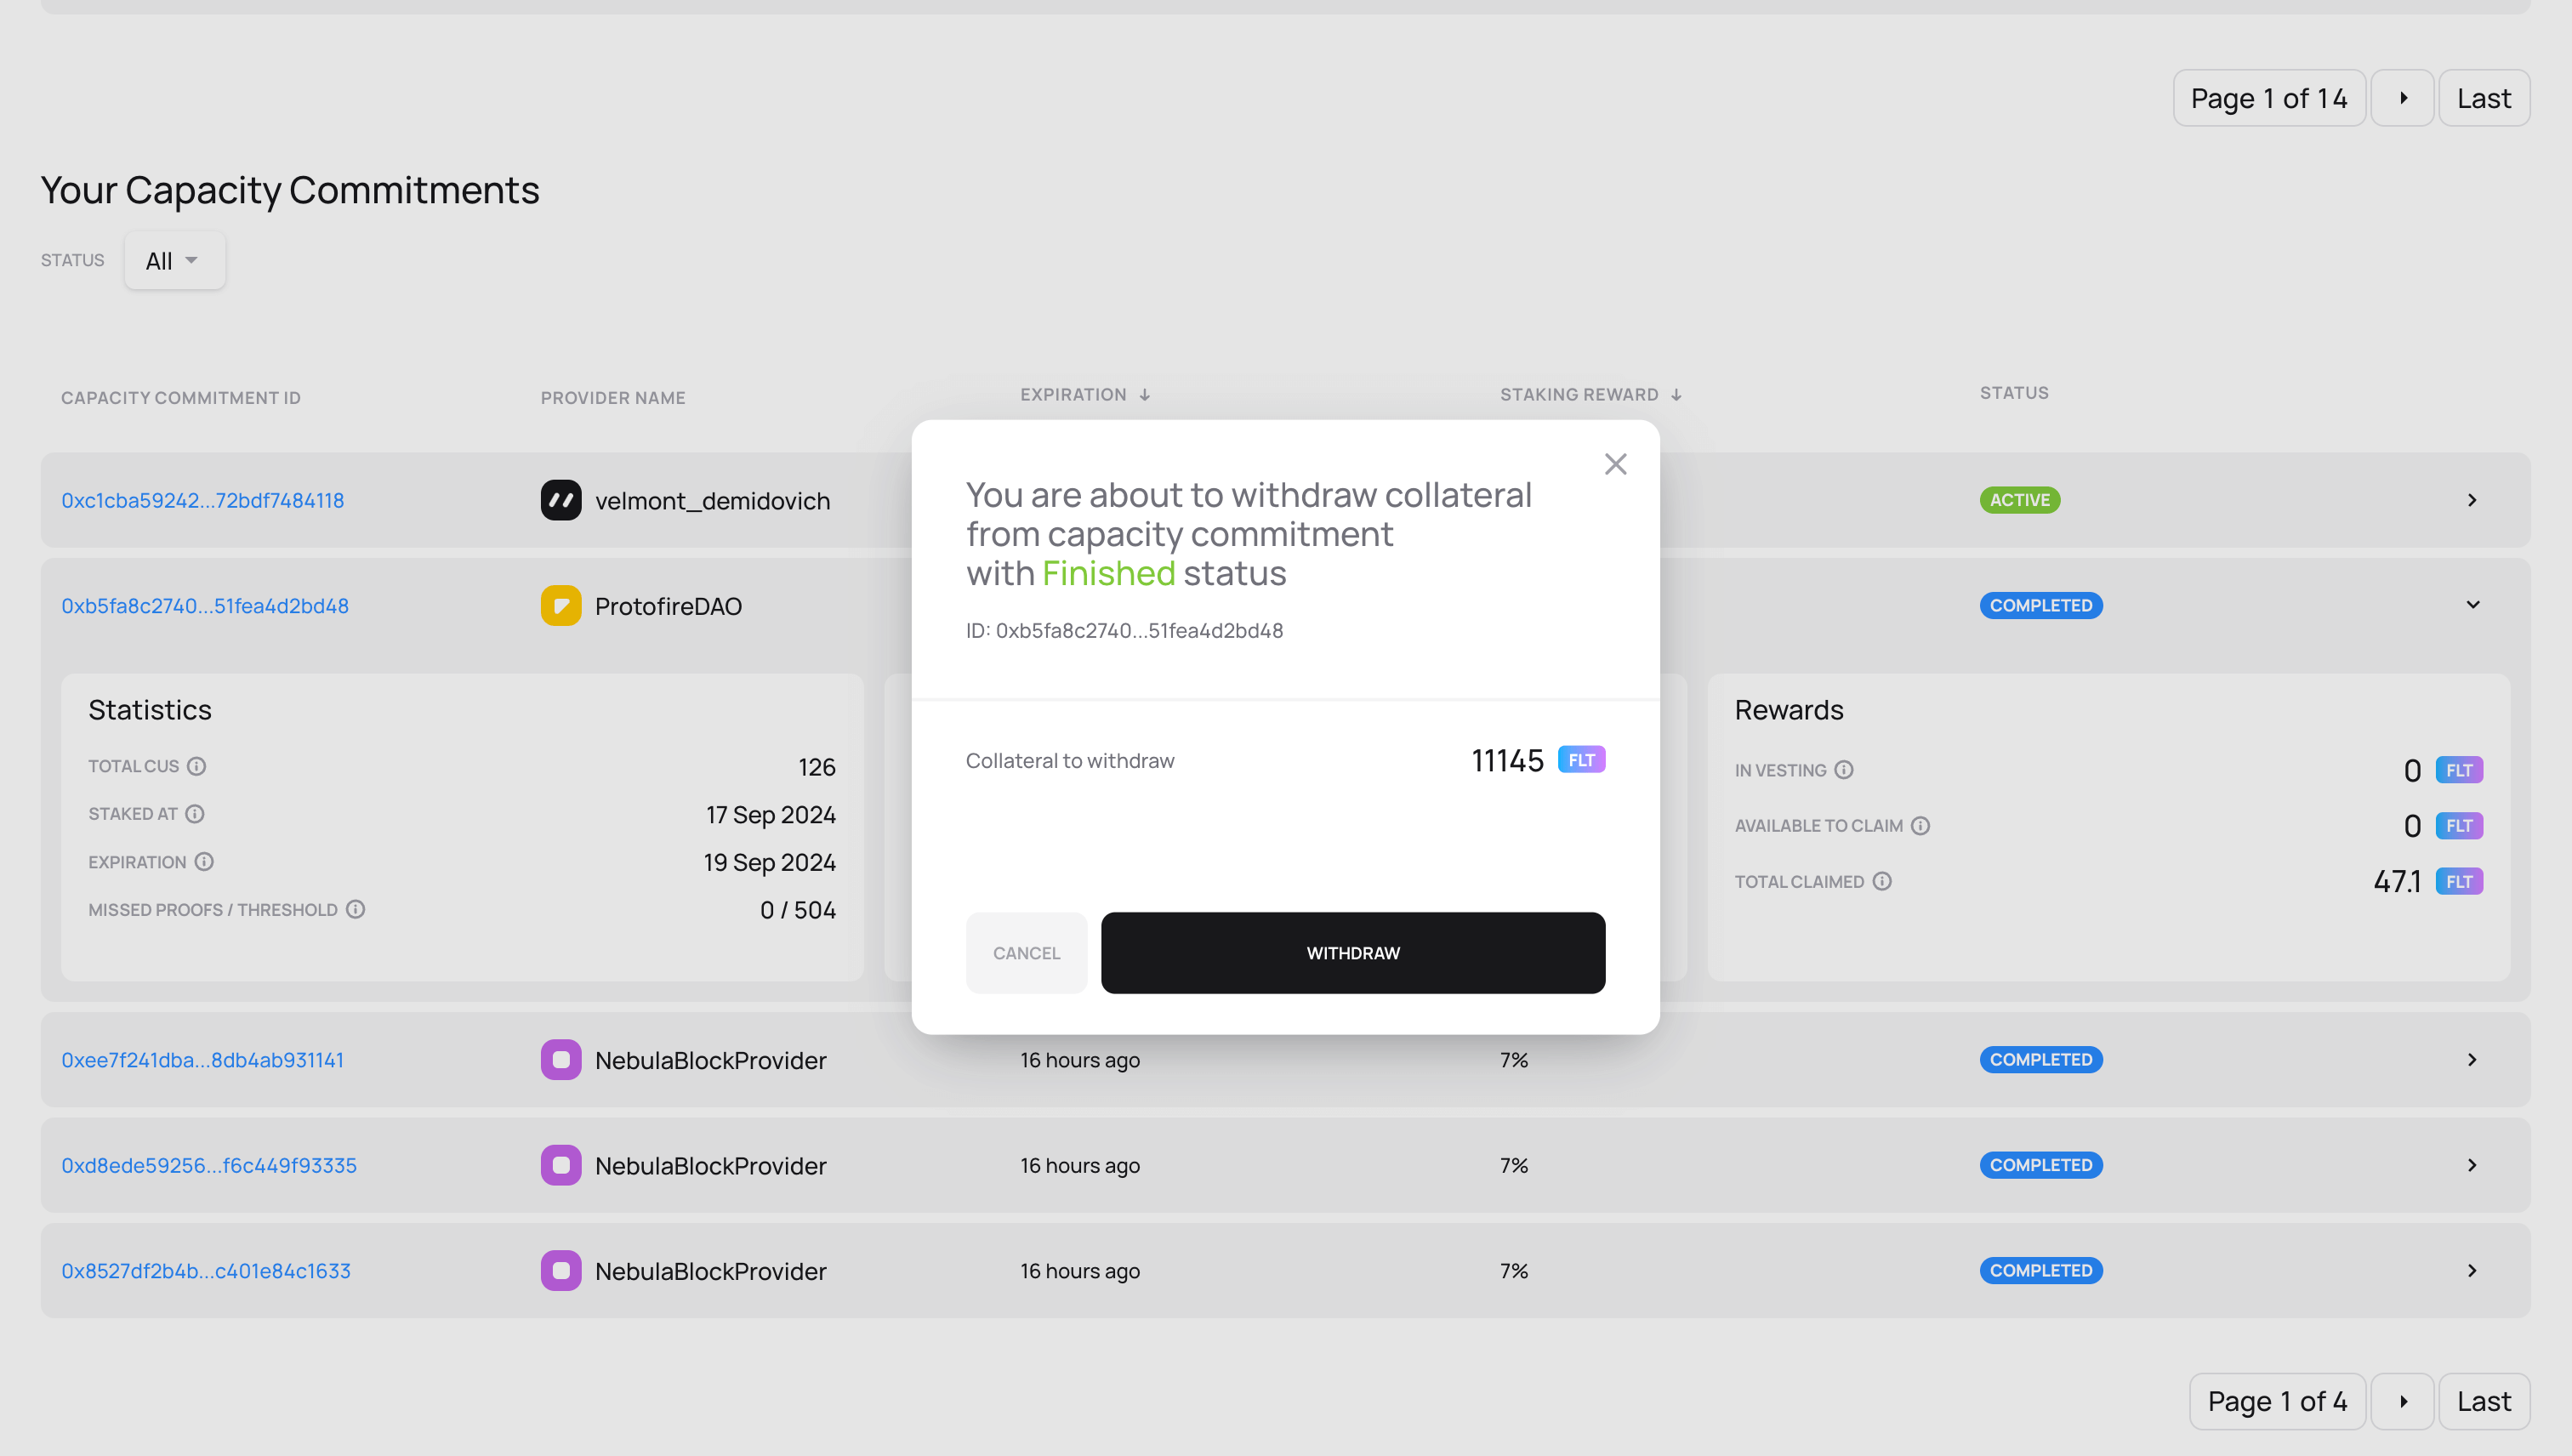
Task: Click FLT token badge in dialog
Action: pos(1582,760)
